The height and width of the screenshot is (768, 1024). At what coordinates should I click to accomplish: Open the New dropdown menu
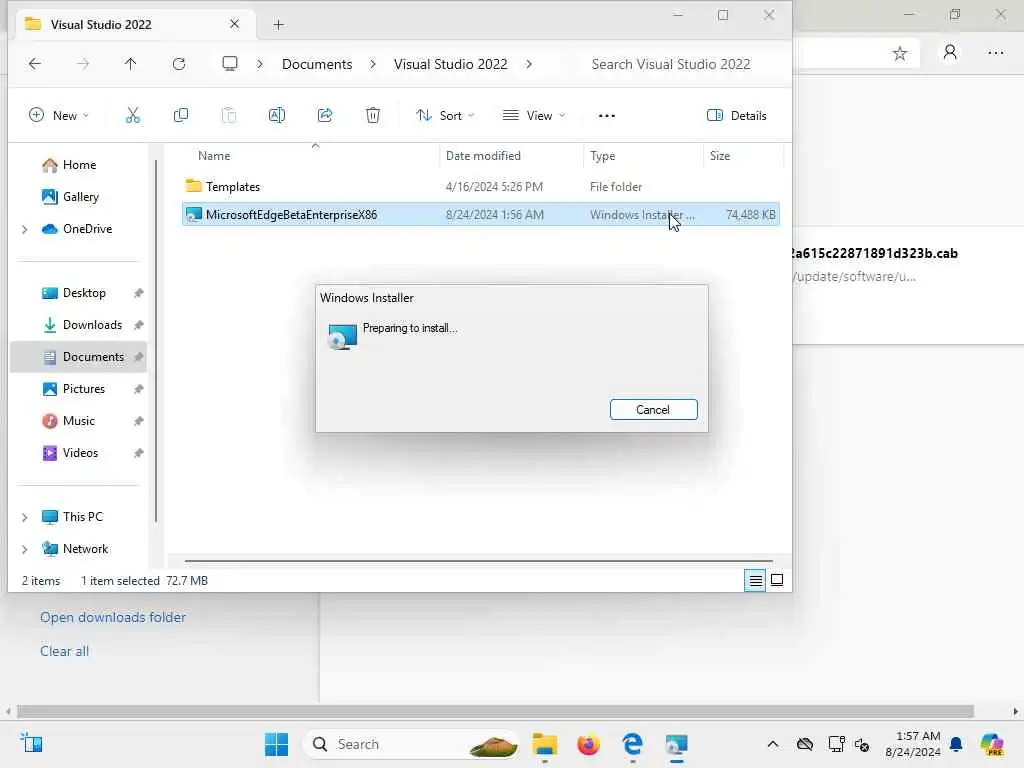coord(59,116)
